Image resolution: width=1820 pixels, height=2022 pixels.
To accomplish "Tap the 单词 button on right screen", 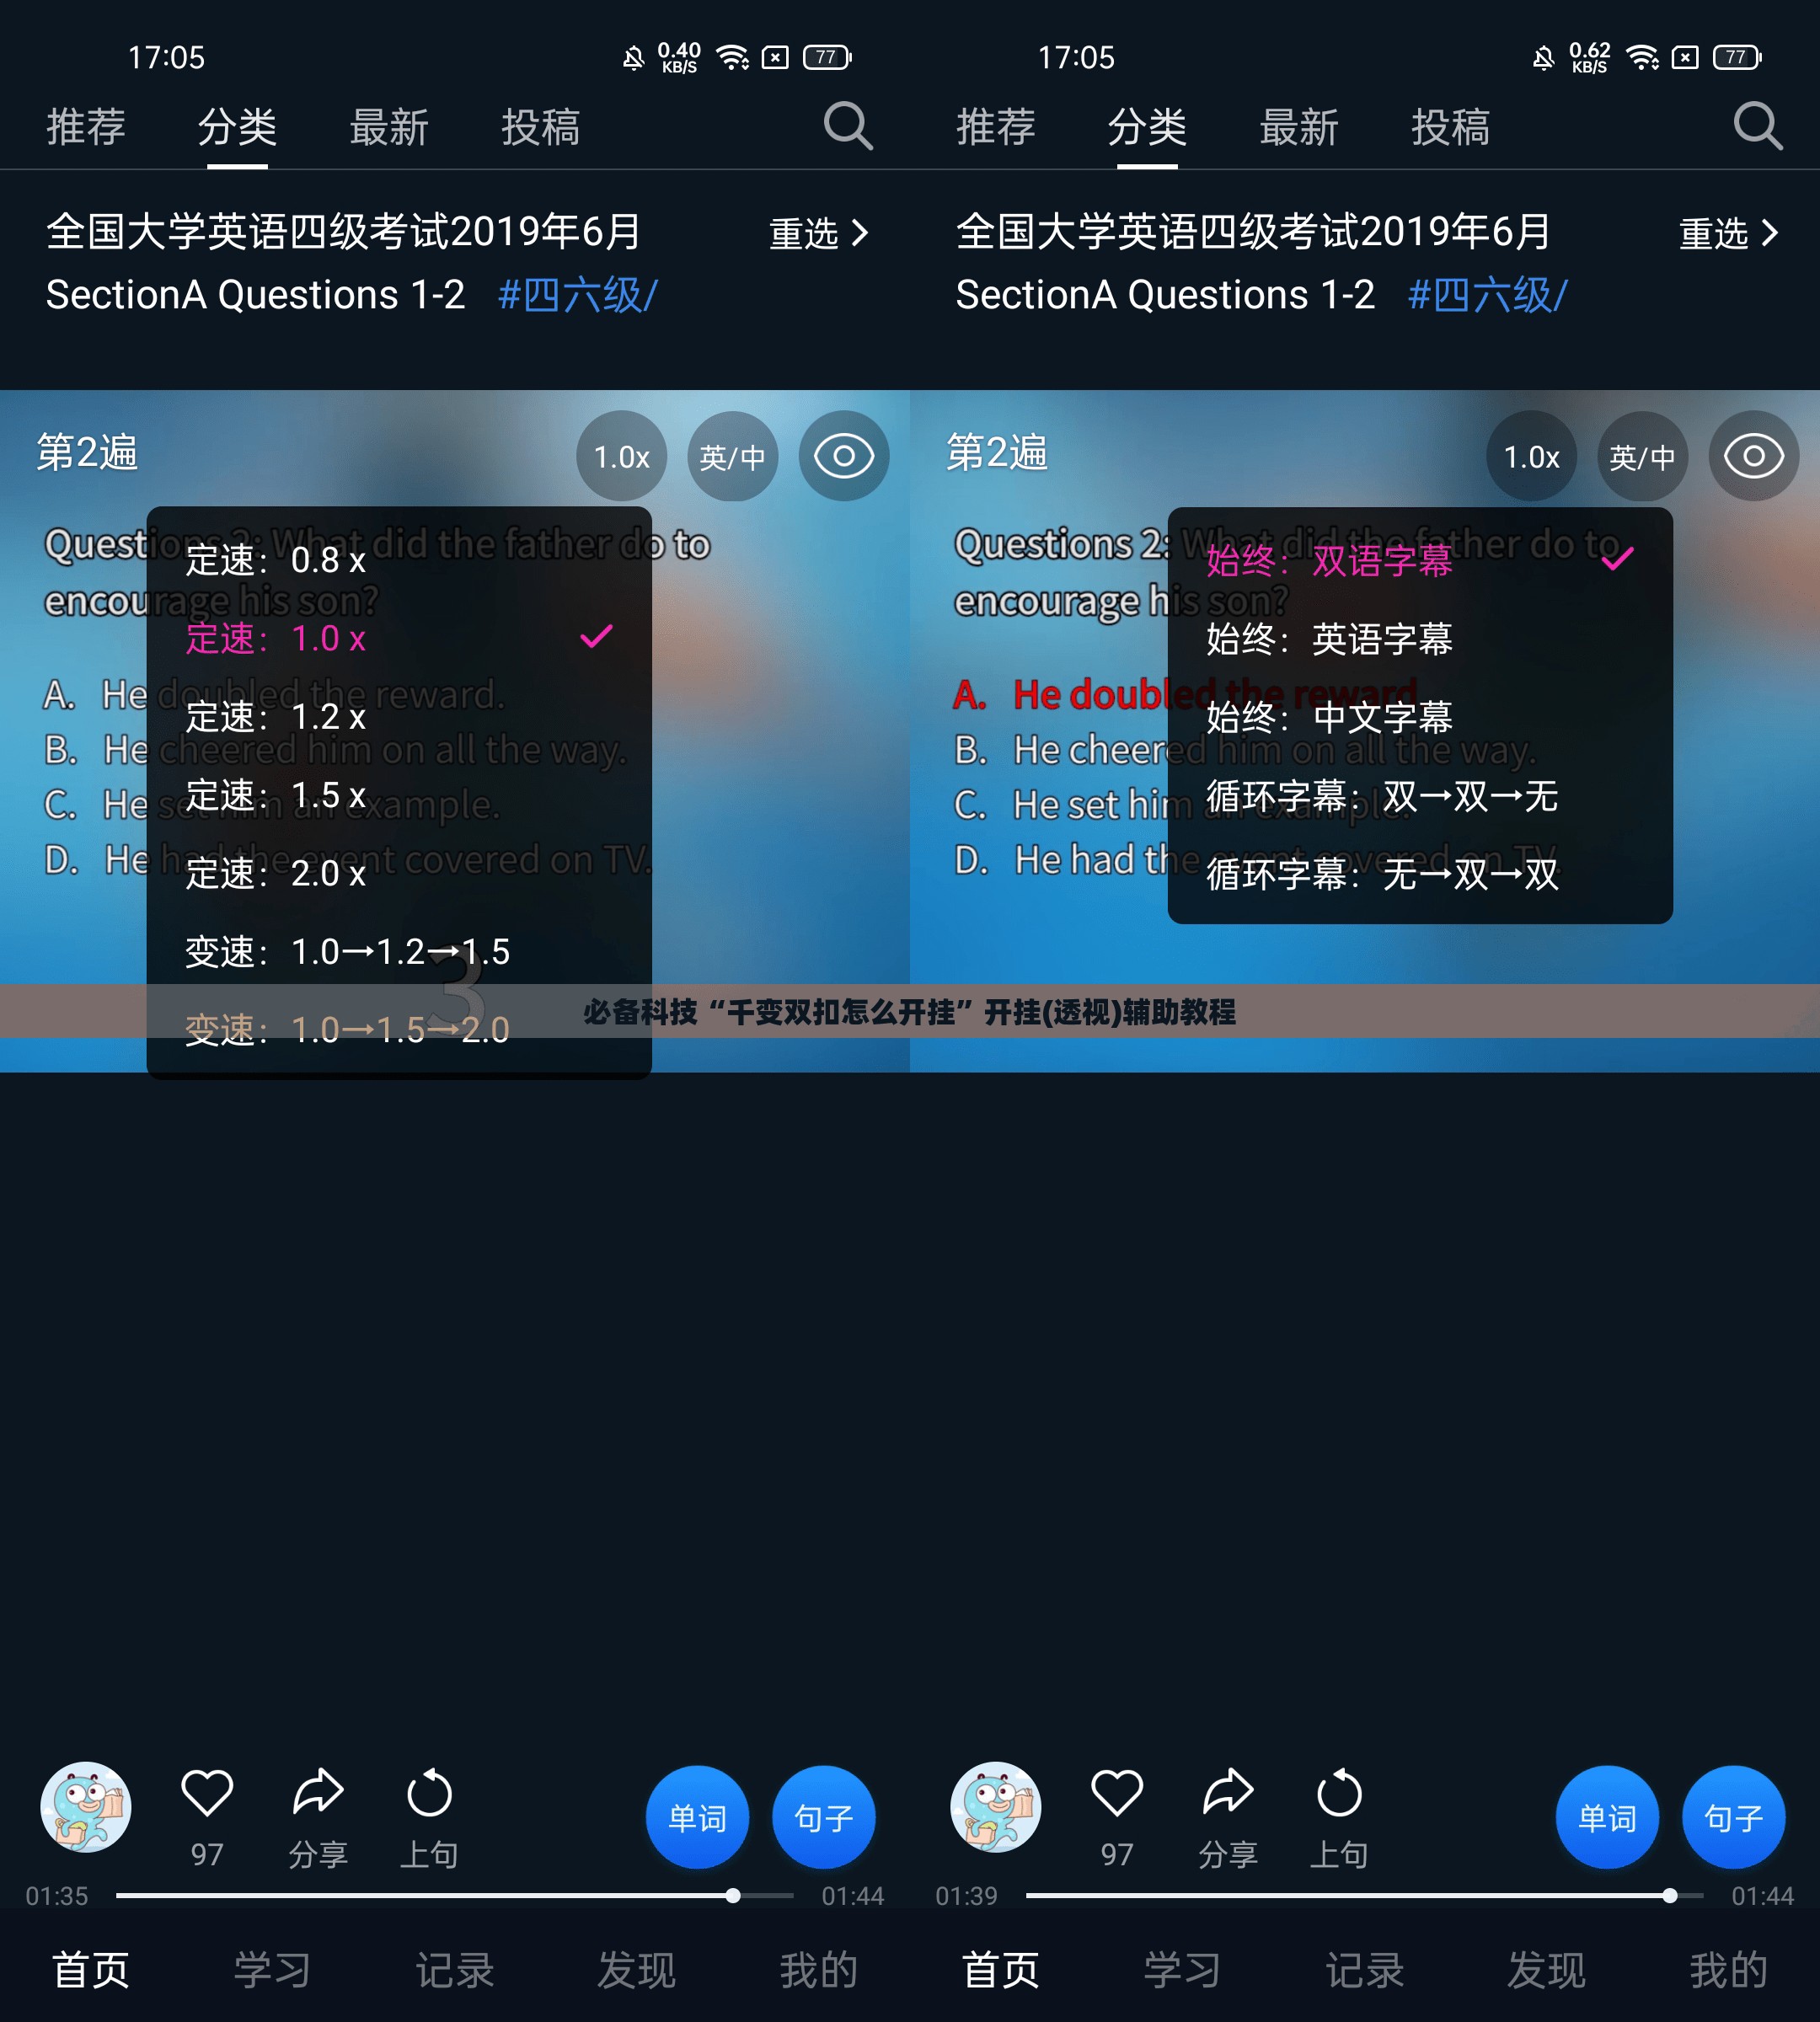I will pyautogui.click(x=1607, y=1817).
